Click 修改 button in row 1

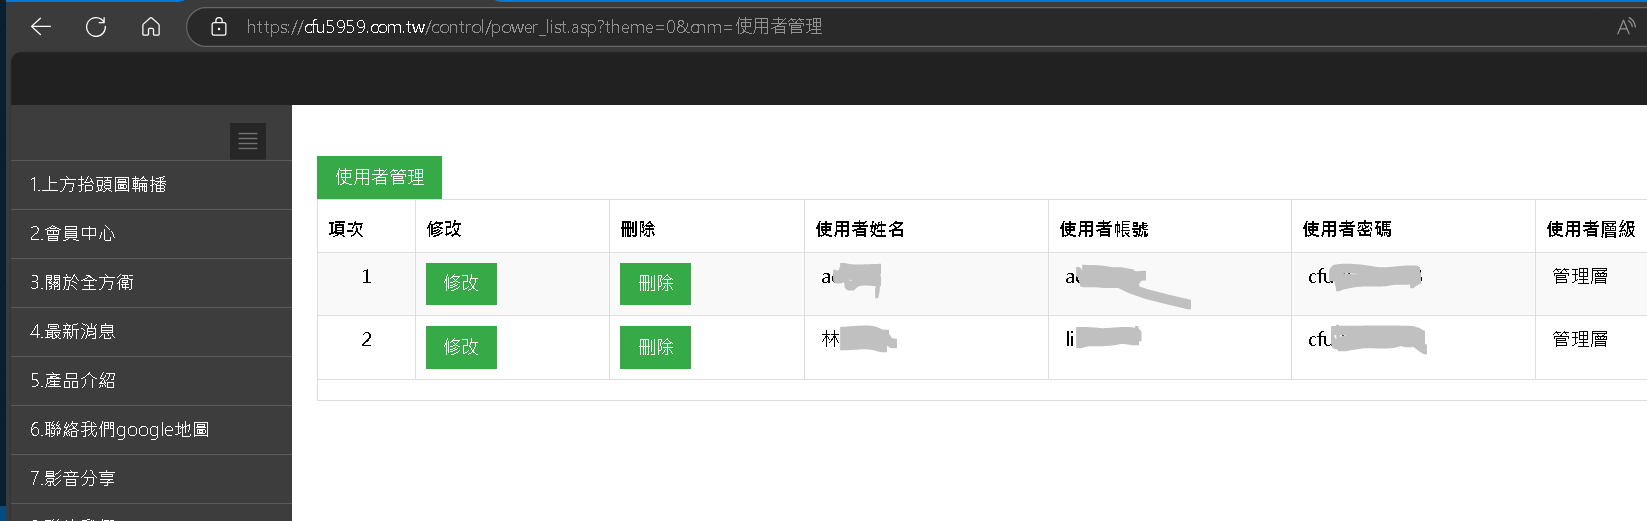(461, 284)
